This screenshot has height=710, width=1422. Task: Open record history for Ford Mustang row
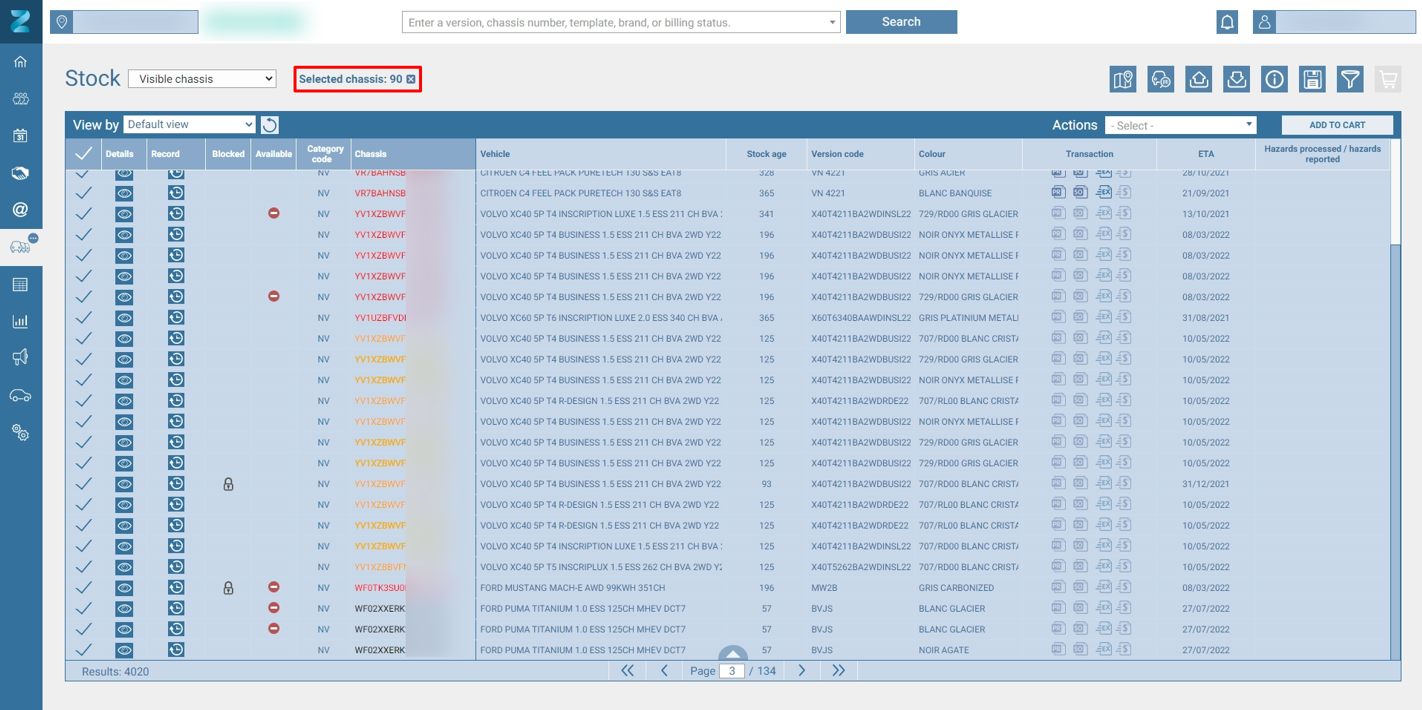pos(176,588)
